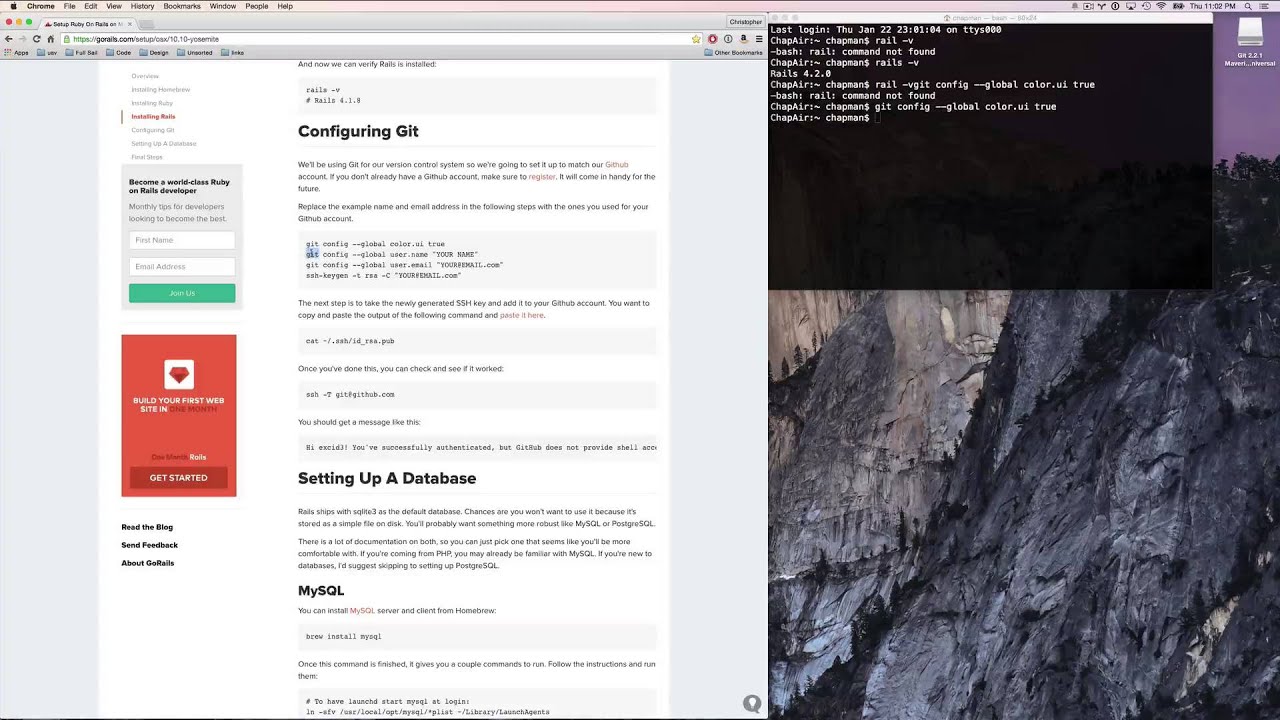Open the Apple menu
Image resolution: width=1280 pixels, height=720 pixels.
click(x=13, y=6)
